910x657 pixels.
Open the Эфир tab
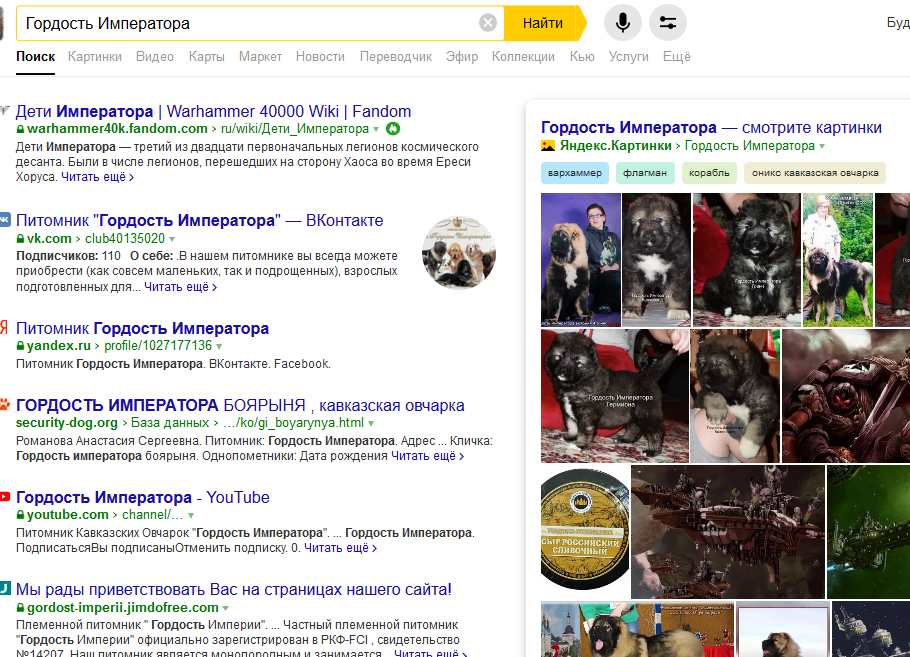[x=462, y=56]
